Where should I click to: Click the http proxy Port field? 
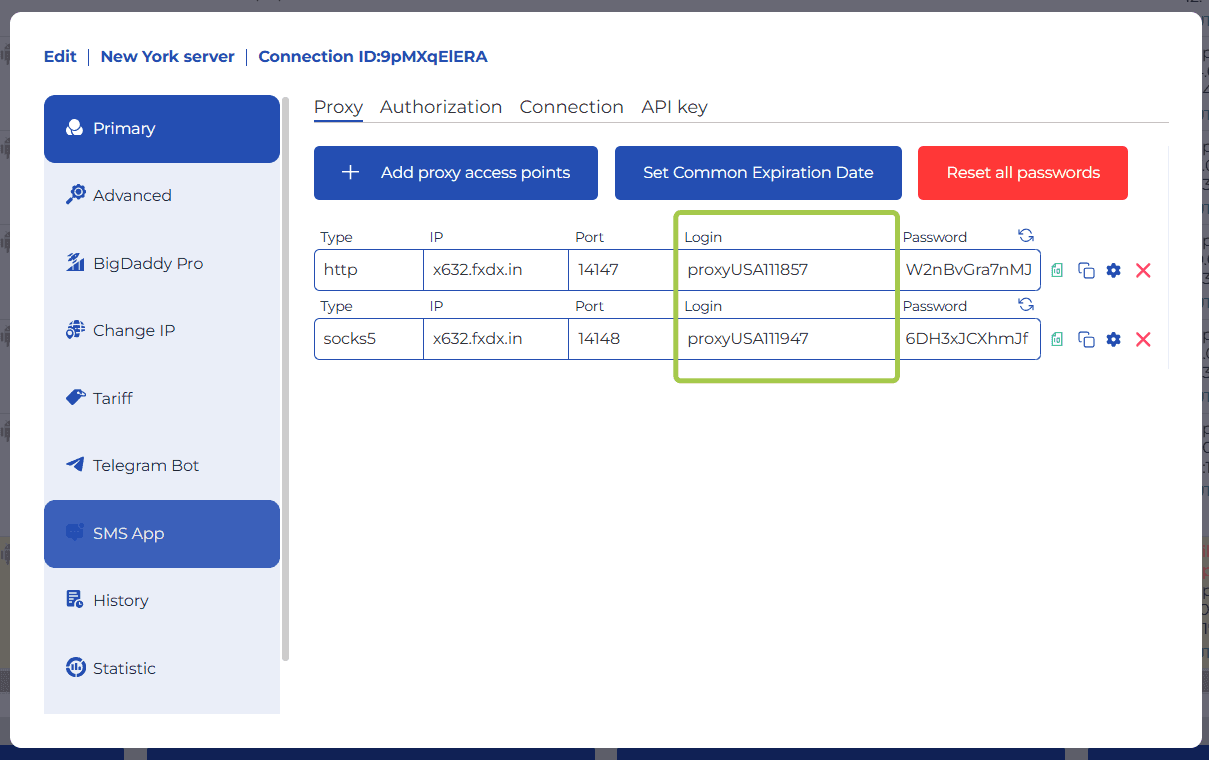[620, 270]
